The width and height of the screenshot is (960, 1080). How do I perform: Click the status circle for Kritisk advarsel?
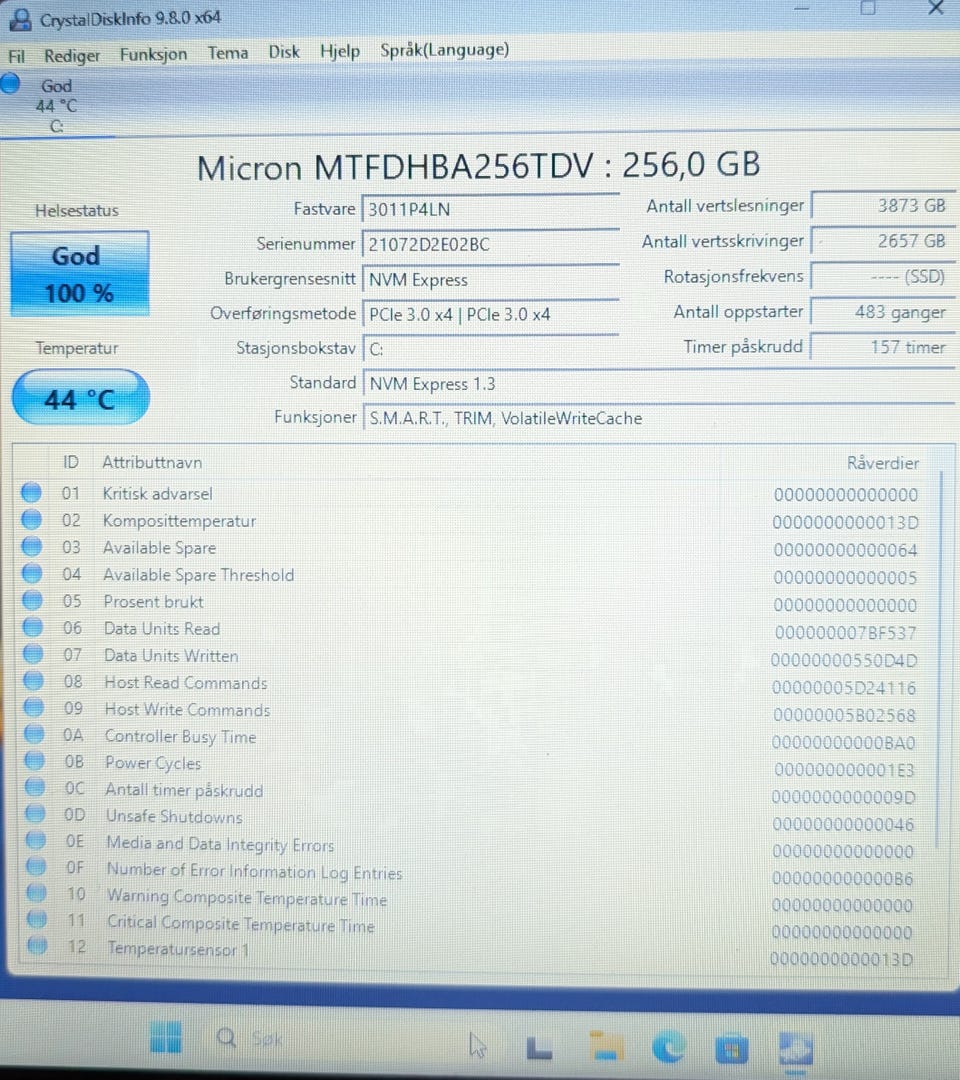tap(31, 492)
